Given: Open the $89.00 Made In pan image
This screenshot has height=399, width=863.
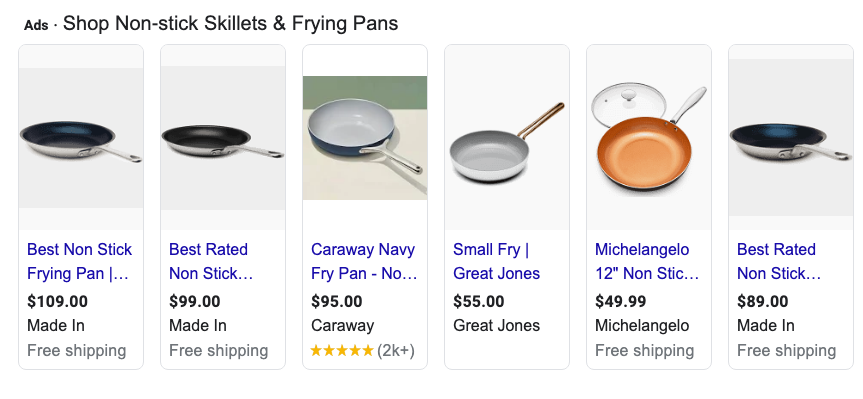Looking at the screenshot, I should click(791, 138).
